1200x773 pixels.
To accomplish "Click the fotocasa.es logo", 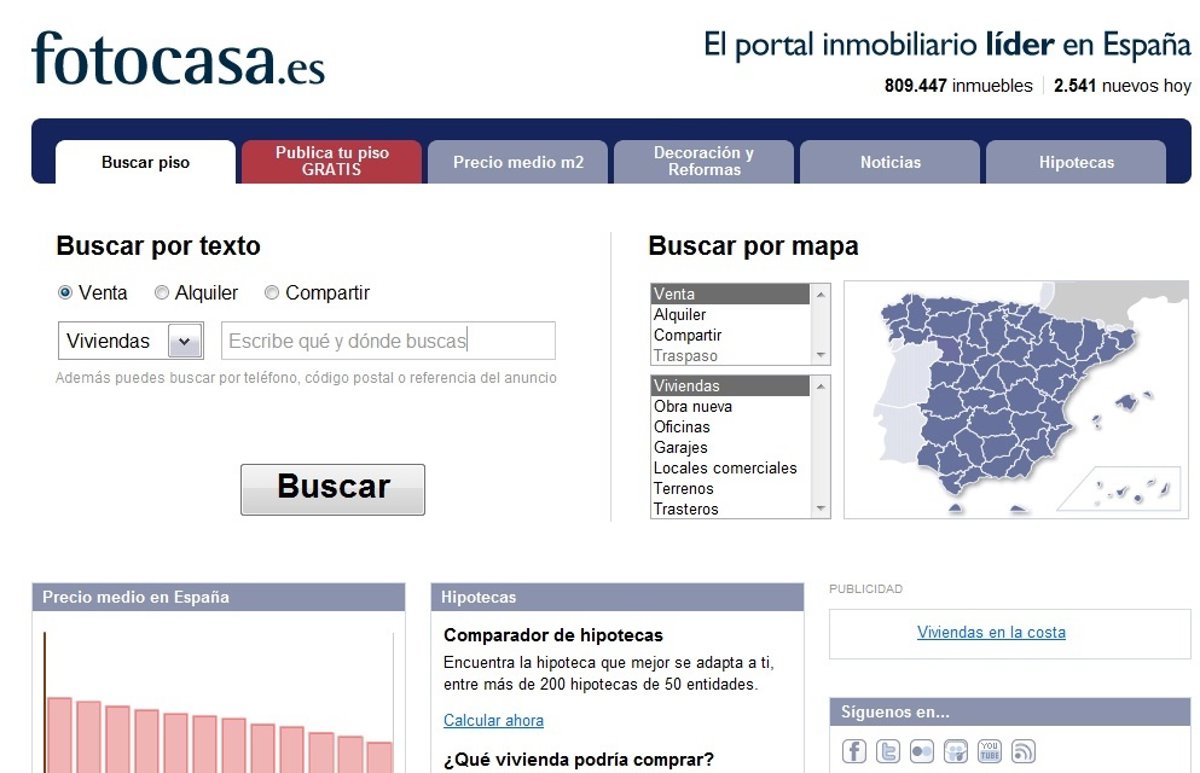I will coord(178,58).
